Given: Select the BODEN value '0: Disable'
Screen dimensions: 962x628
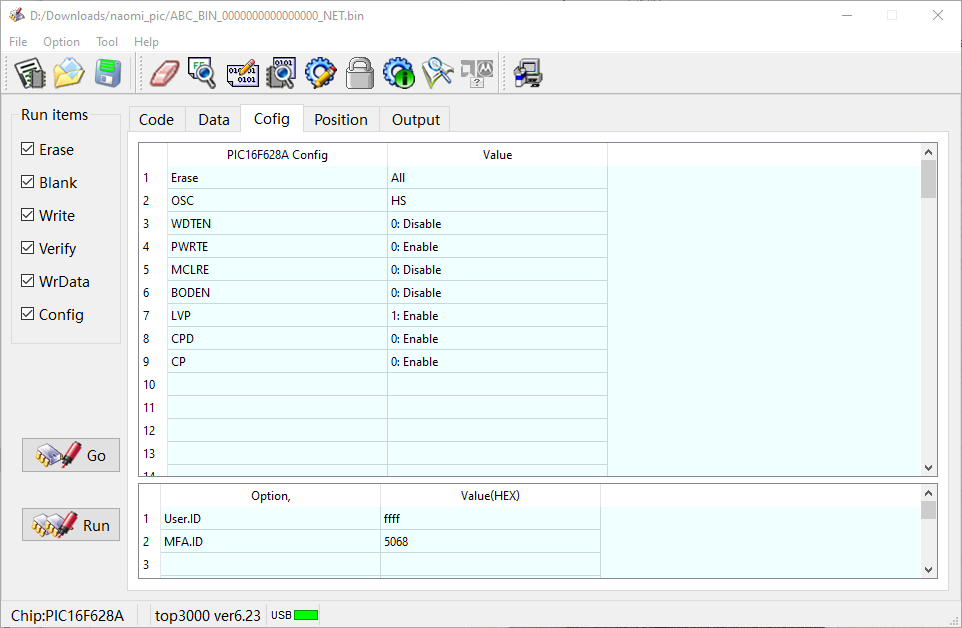Looking at the screenshot, I should click(497, 293).
